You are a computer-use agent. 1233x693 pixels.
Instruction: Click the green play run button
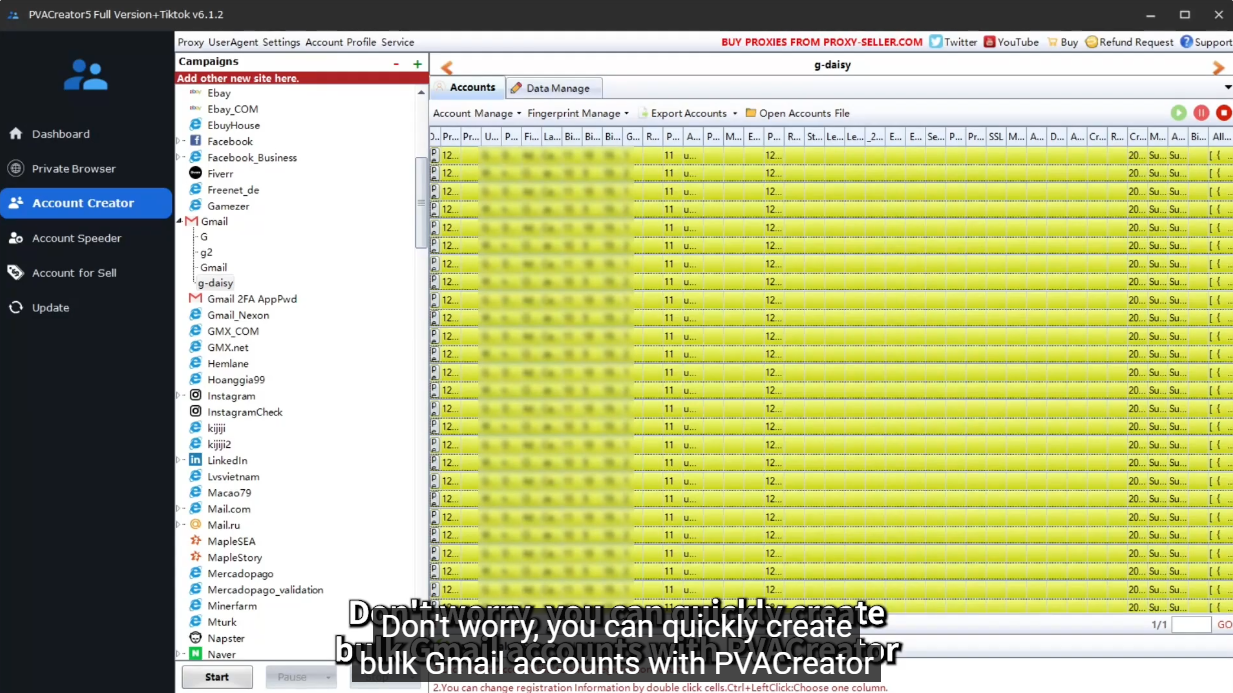coord(1179,113)
